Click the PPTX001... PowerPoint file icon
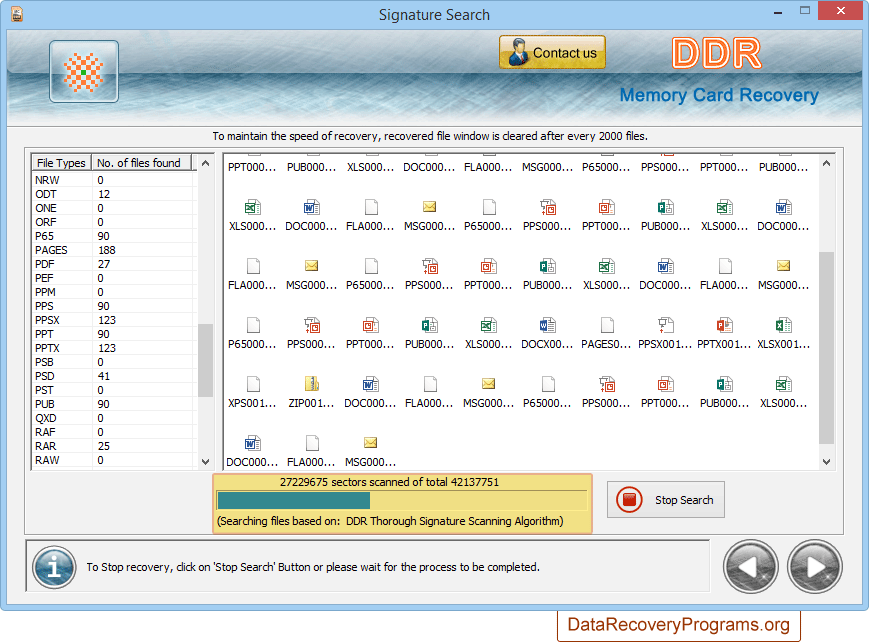Screen dimensions: 869x642 [x=724, y=325]
